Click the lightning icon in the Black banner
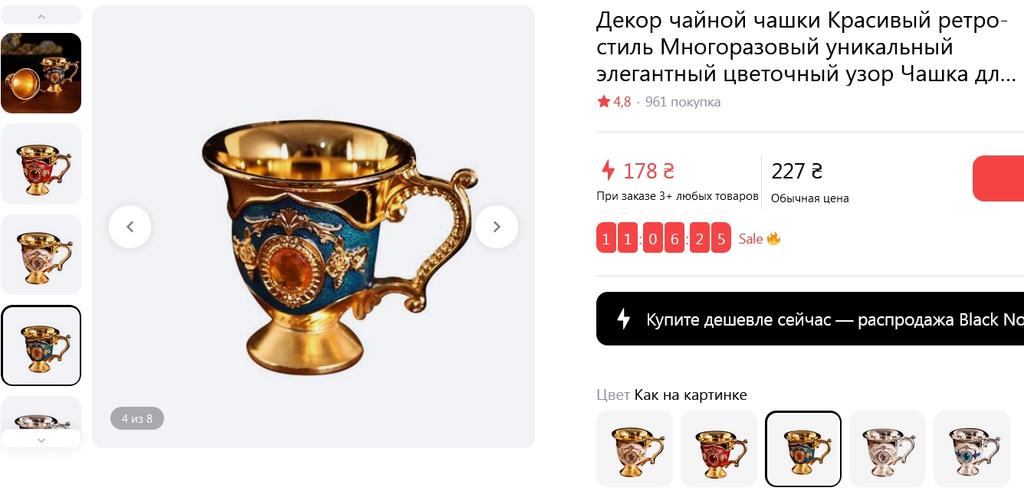1024x491 pixels. click(624, 319)
